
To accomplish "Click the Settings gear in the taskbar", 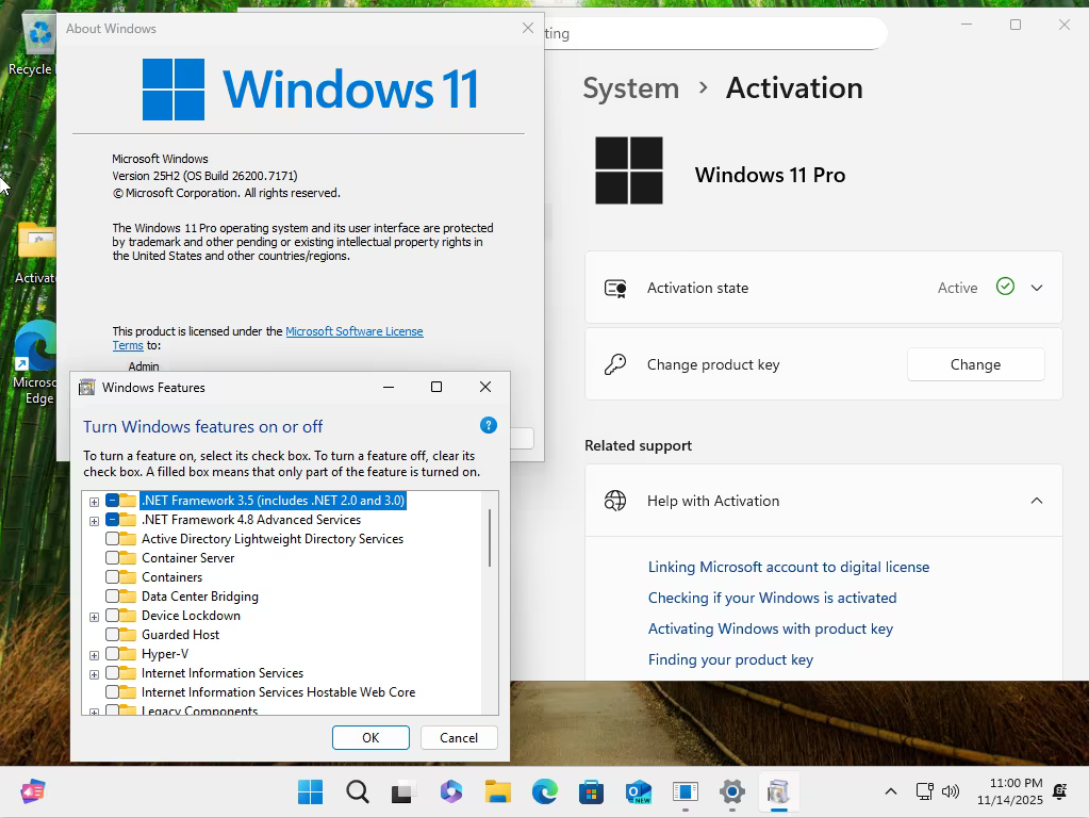I will pyautogui.click(x=732, y=793).
